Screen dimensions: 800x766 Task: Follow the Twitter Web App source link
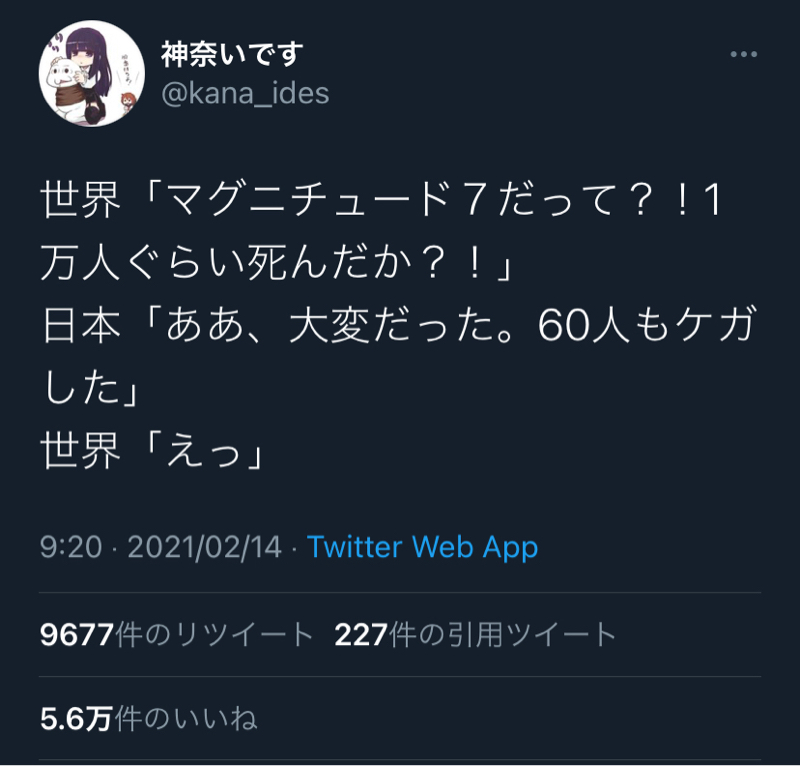point(422,547)
